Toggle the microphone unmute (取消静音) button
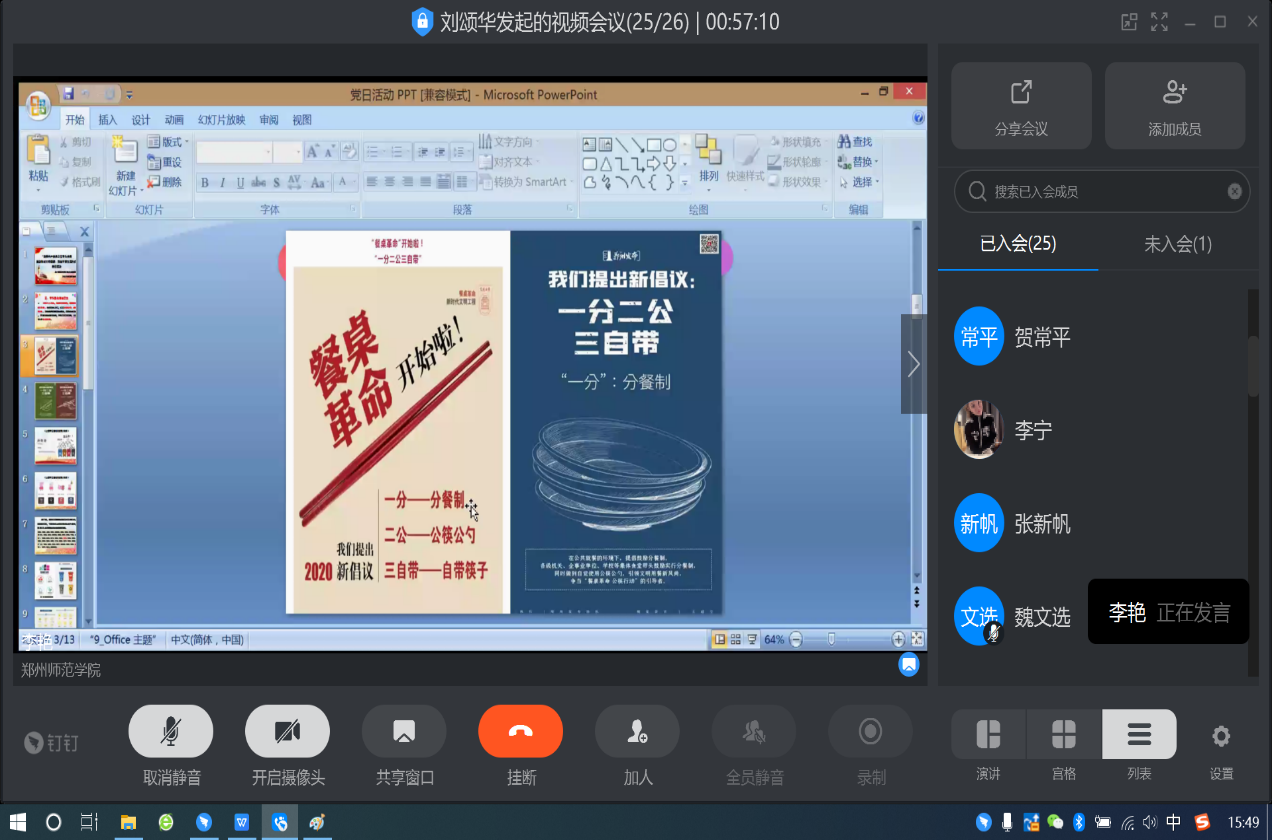Screen dimensions: 1272x840 tap(171, 731)
